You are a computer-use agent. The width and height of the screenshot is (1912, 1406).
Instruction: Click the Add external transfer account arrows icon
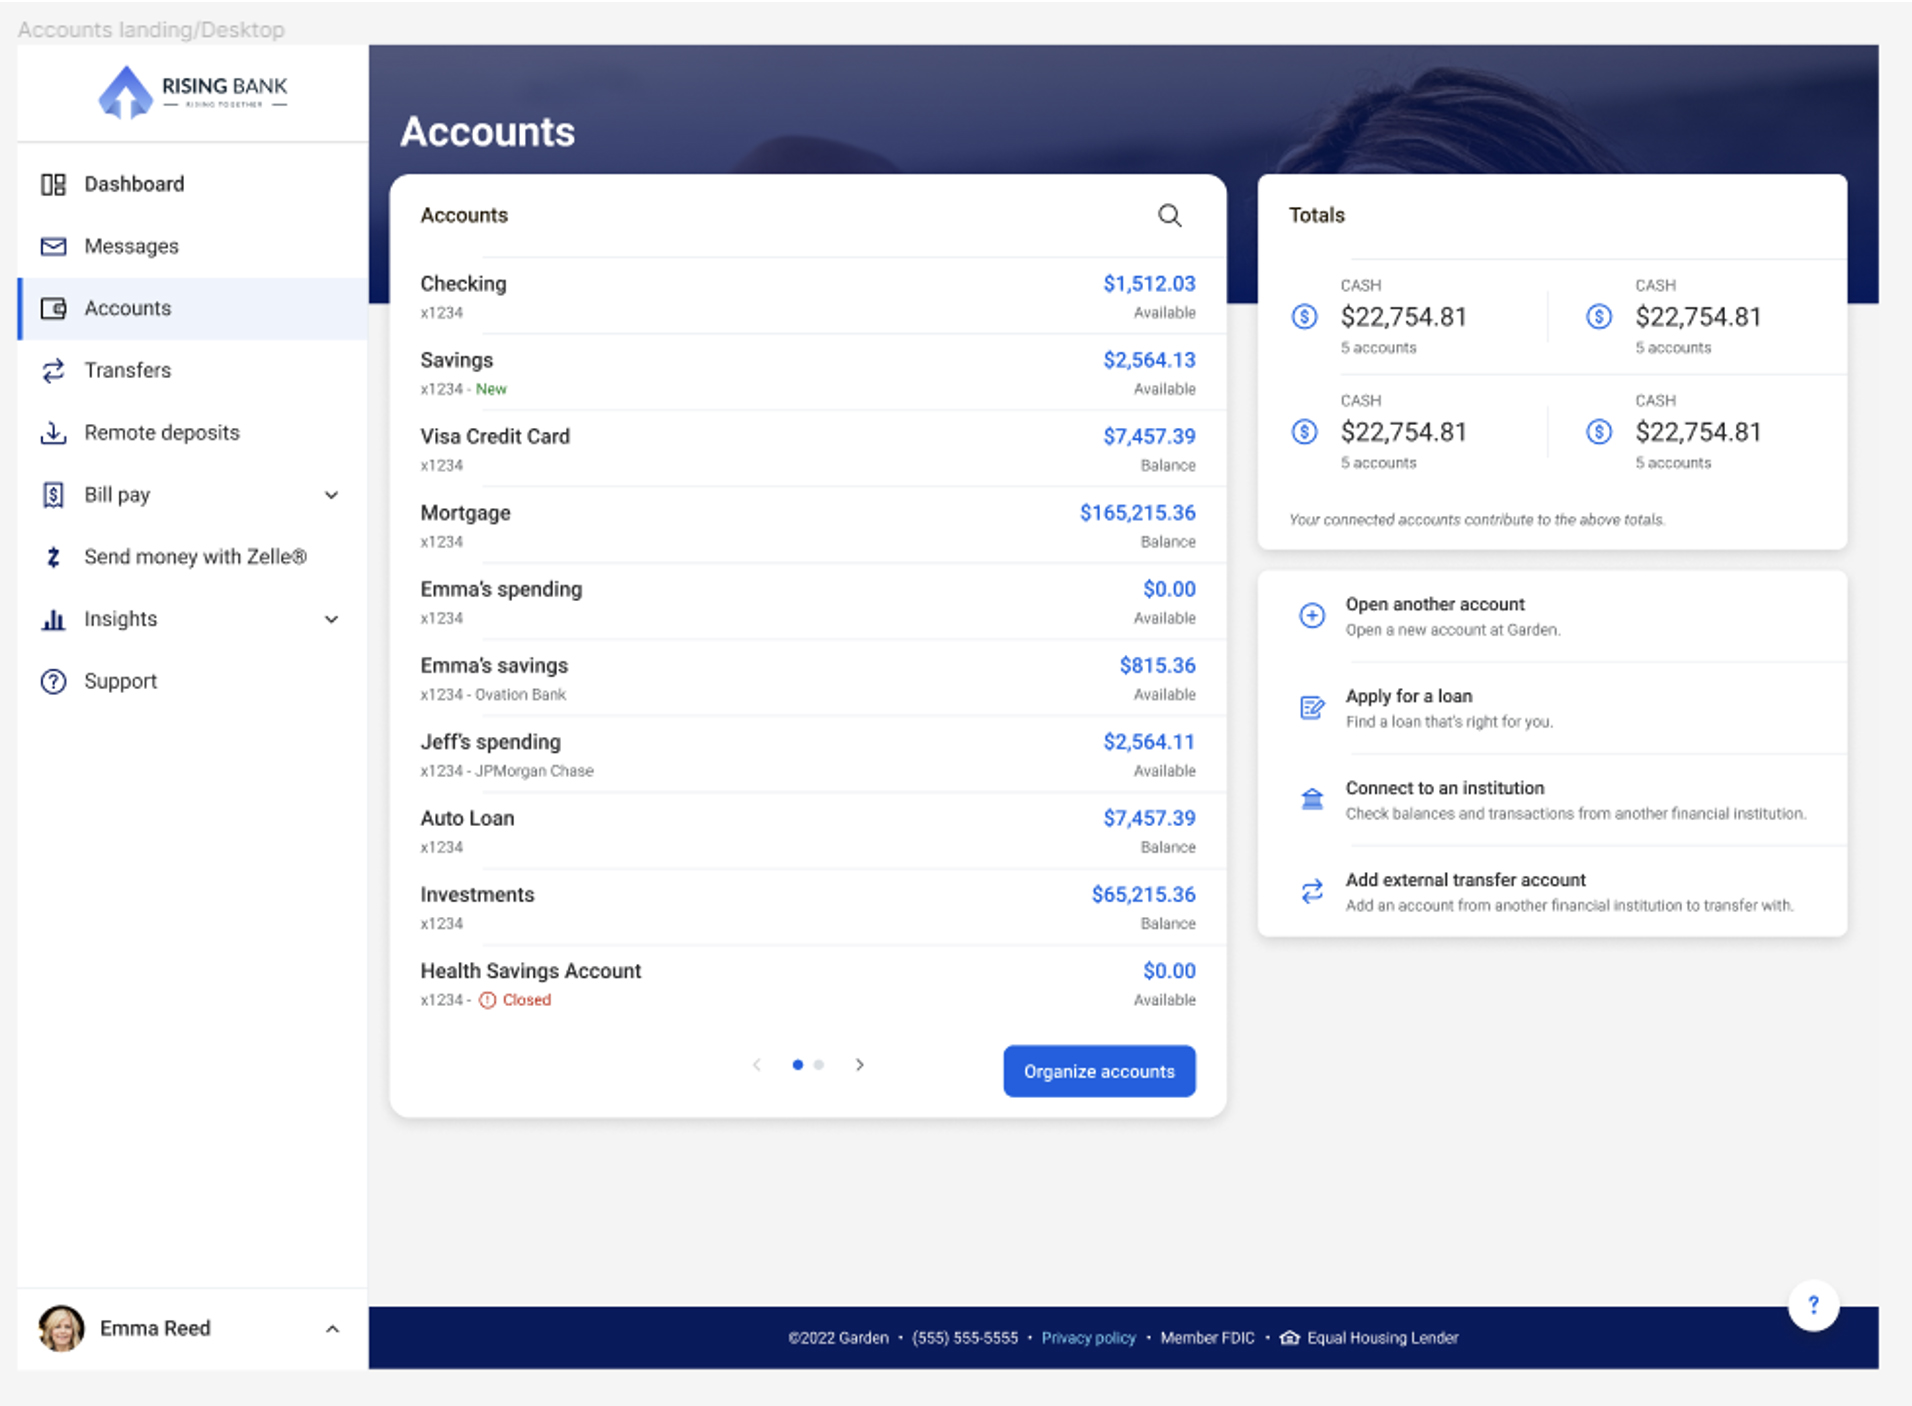(x=1311, y=891)
